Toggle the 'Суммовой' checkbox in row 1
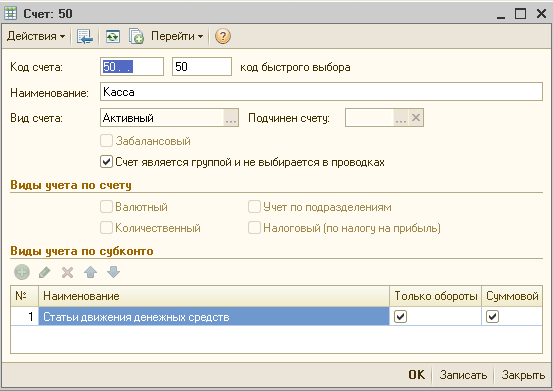 tap(492, 316)
